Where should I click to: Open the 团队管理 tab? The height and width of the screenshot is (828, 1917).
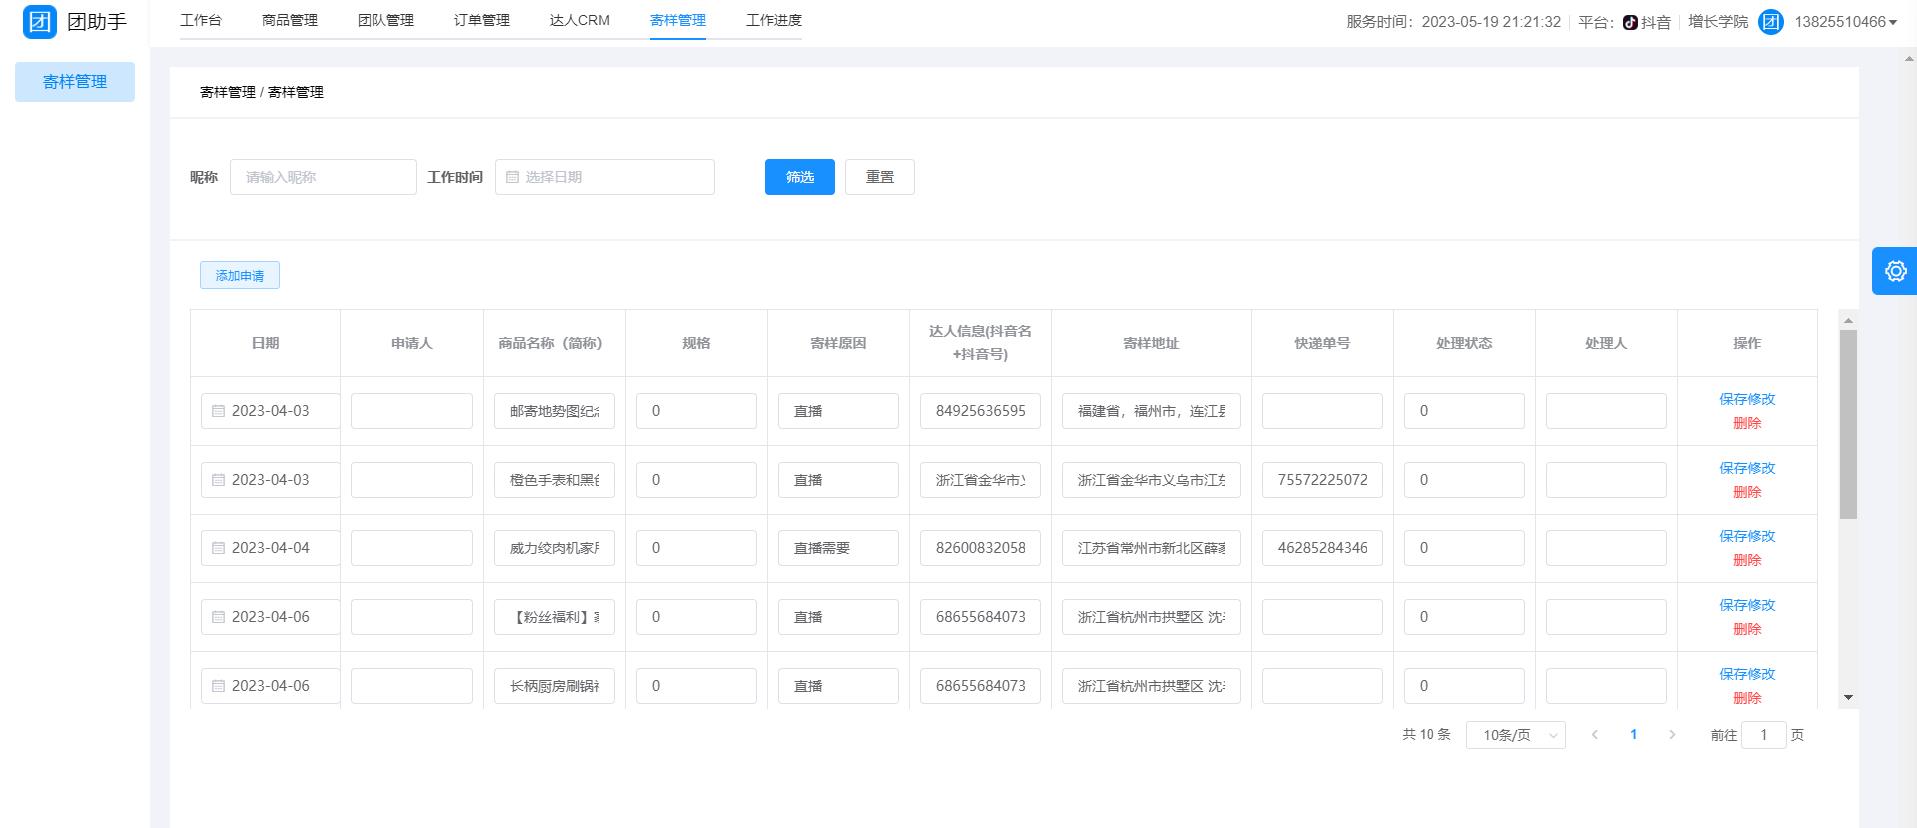pos(386,20)
